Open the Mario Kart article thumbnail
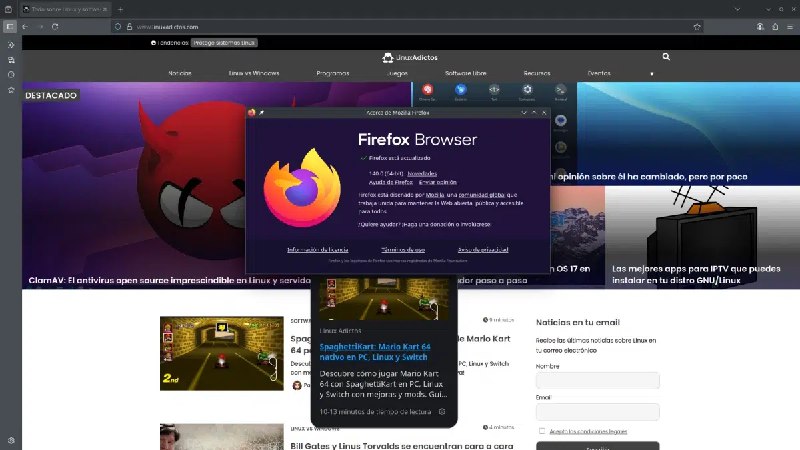The width and height of the screenshot is (800, 450). click(x=221, y=353)
